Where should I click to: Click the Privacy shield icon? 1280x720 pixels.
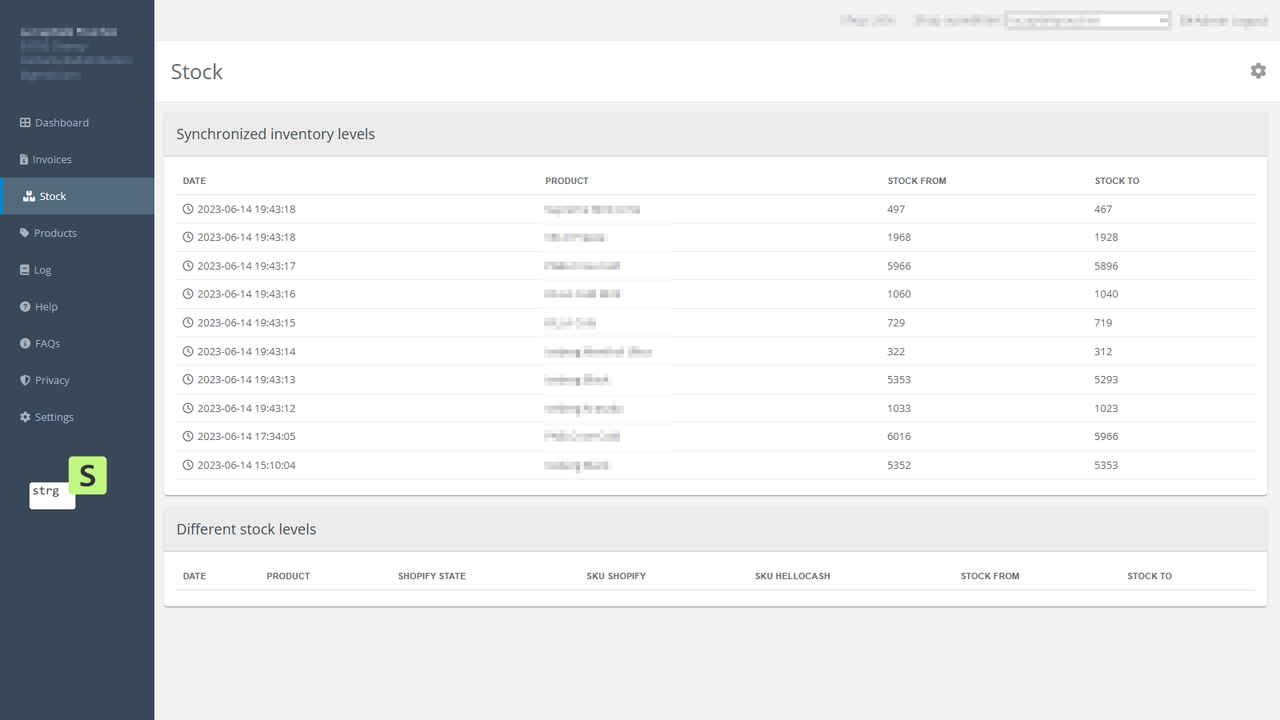click(x=23, y=380)
